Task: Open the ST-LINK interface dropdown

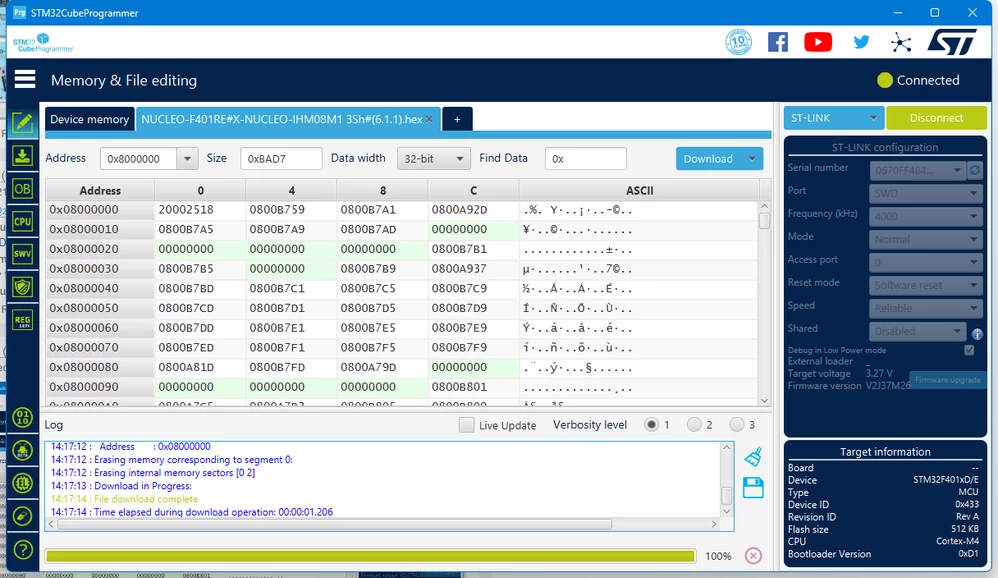Action: click(833, 118)
